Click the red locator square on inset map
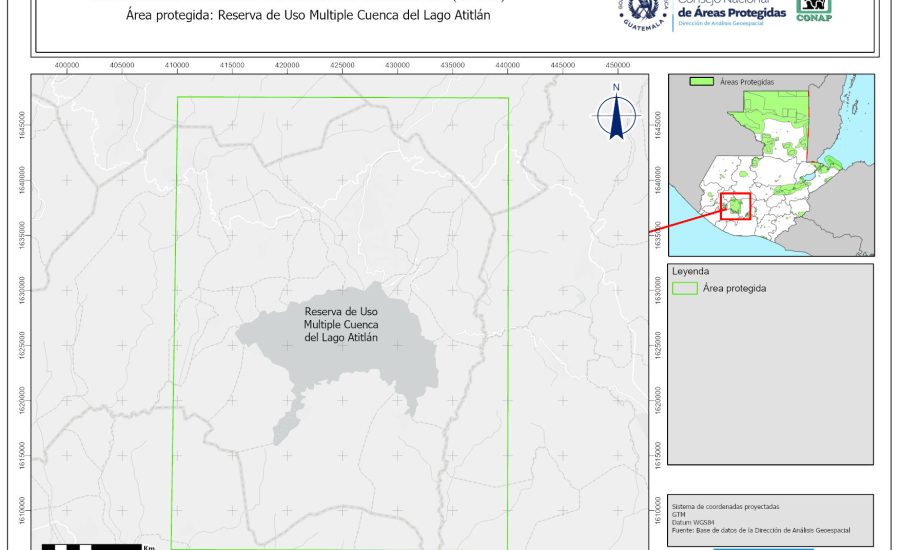 735,206
